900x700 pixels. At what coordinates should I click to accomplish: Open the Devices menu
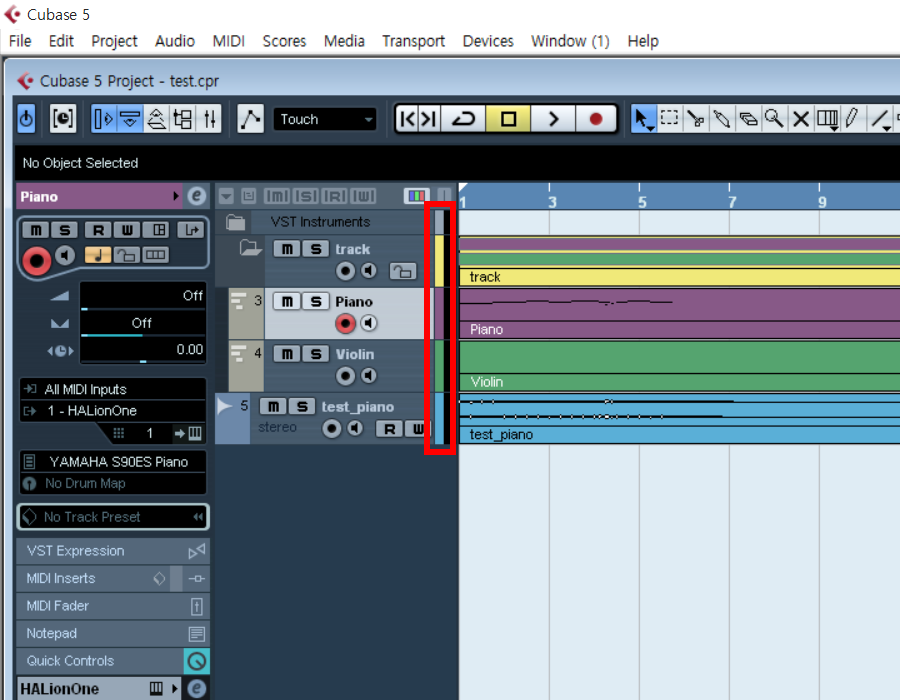[x=488, y=41]
